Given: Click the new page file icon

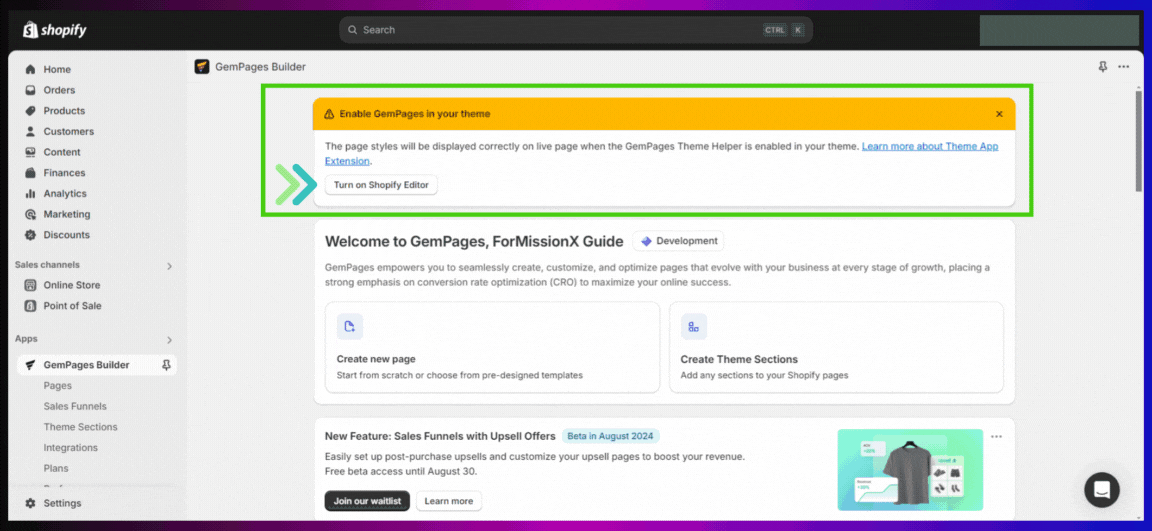Looking at the screenshot, I should coord(350,327).
